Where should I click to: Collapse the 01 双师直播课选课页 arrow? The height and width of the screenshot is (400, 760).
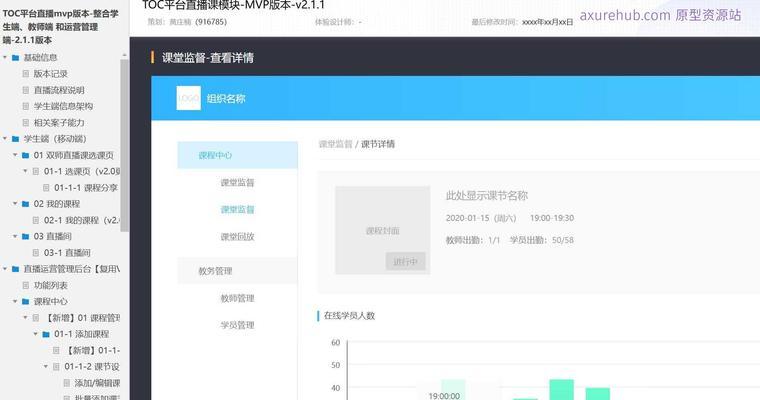(16, 155)
